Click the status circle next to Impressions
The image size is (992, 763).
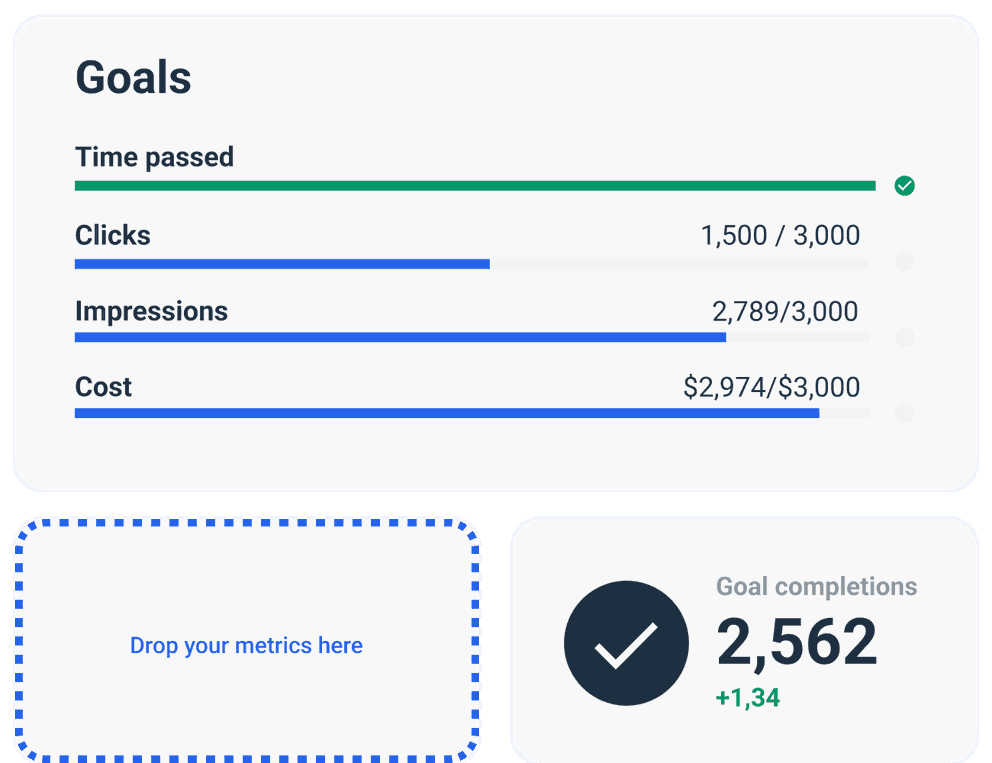tap(904, 337)
